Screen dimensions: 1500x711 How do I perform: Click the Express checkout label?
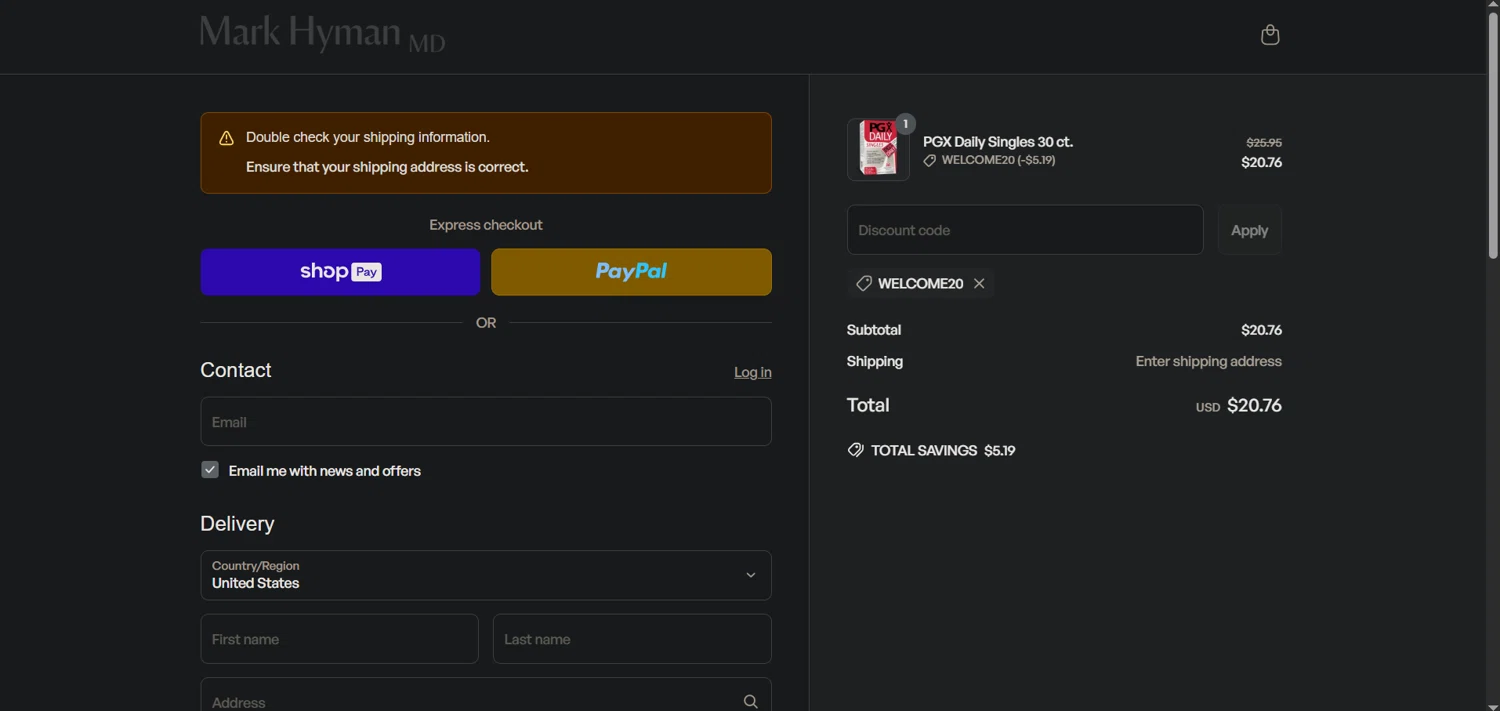[x=486, y=225]
